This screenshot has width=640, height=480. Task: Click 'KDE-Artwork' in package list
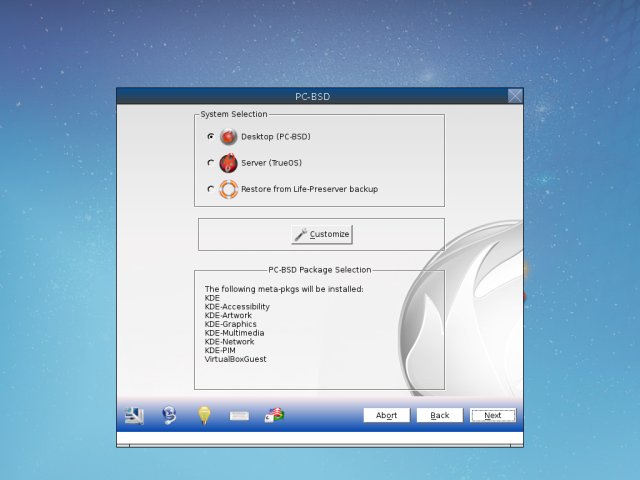pos(228,316)
